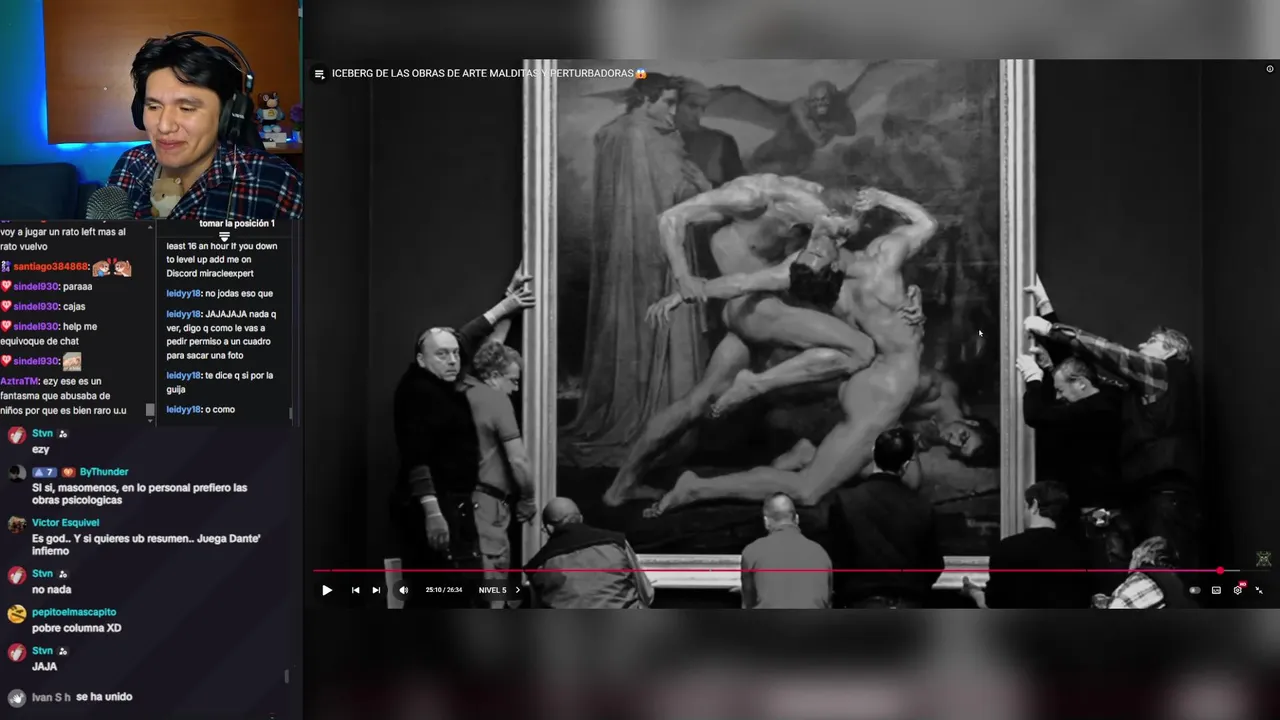Expand chapter list chevron next to NIVEL 5
Viewport: 1280px width, 720px height.
[x=517, y=590]
